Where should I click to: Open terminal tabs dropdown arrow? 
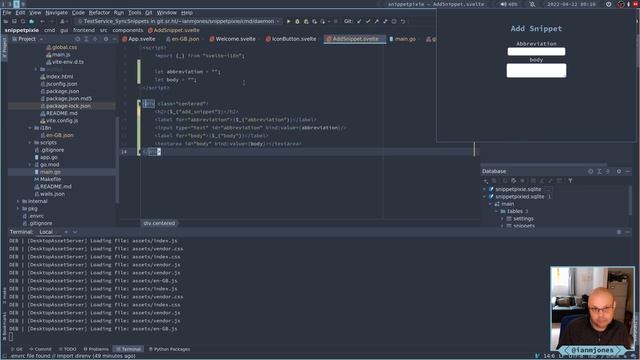click(x=75, y=232)
